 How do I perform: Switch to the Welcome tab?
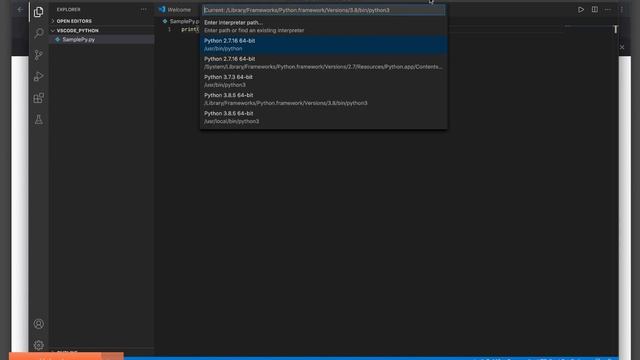pos(175,9)
